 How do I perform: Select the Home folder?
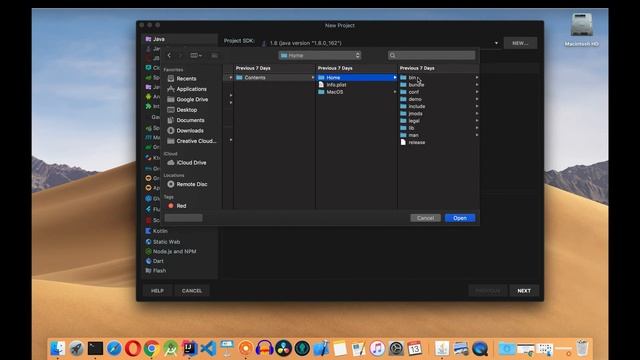(x=356, y=78)
